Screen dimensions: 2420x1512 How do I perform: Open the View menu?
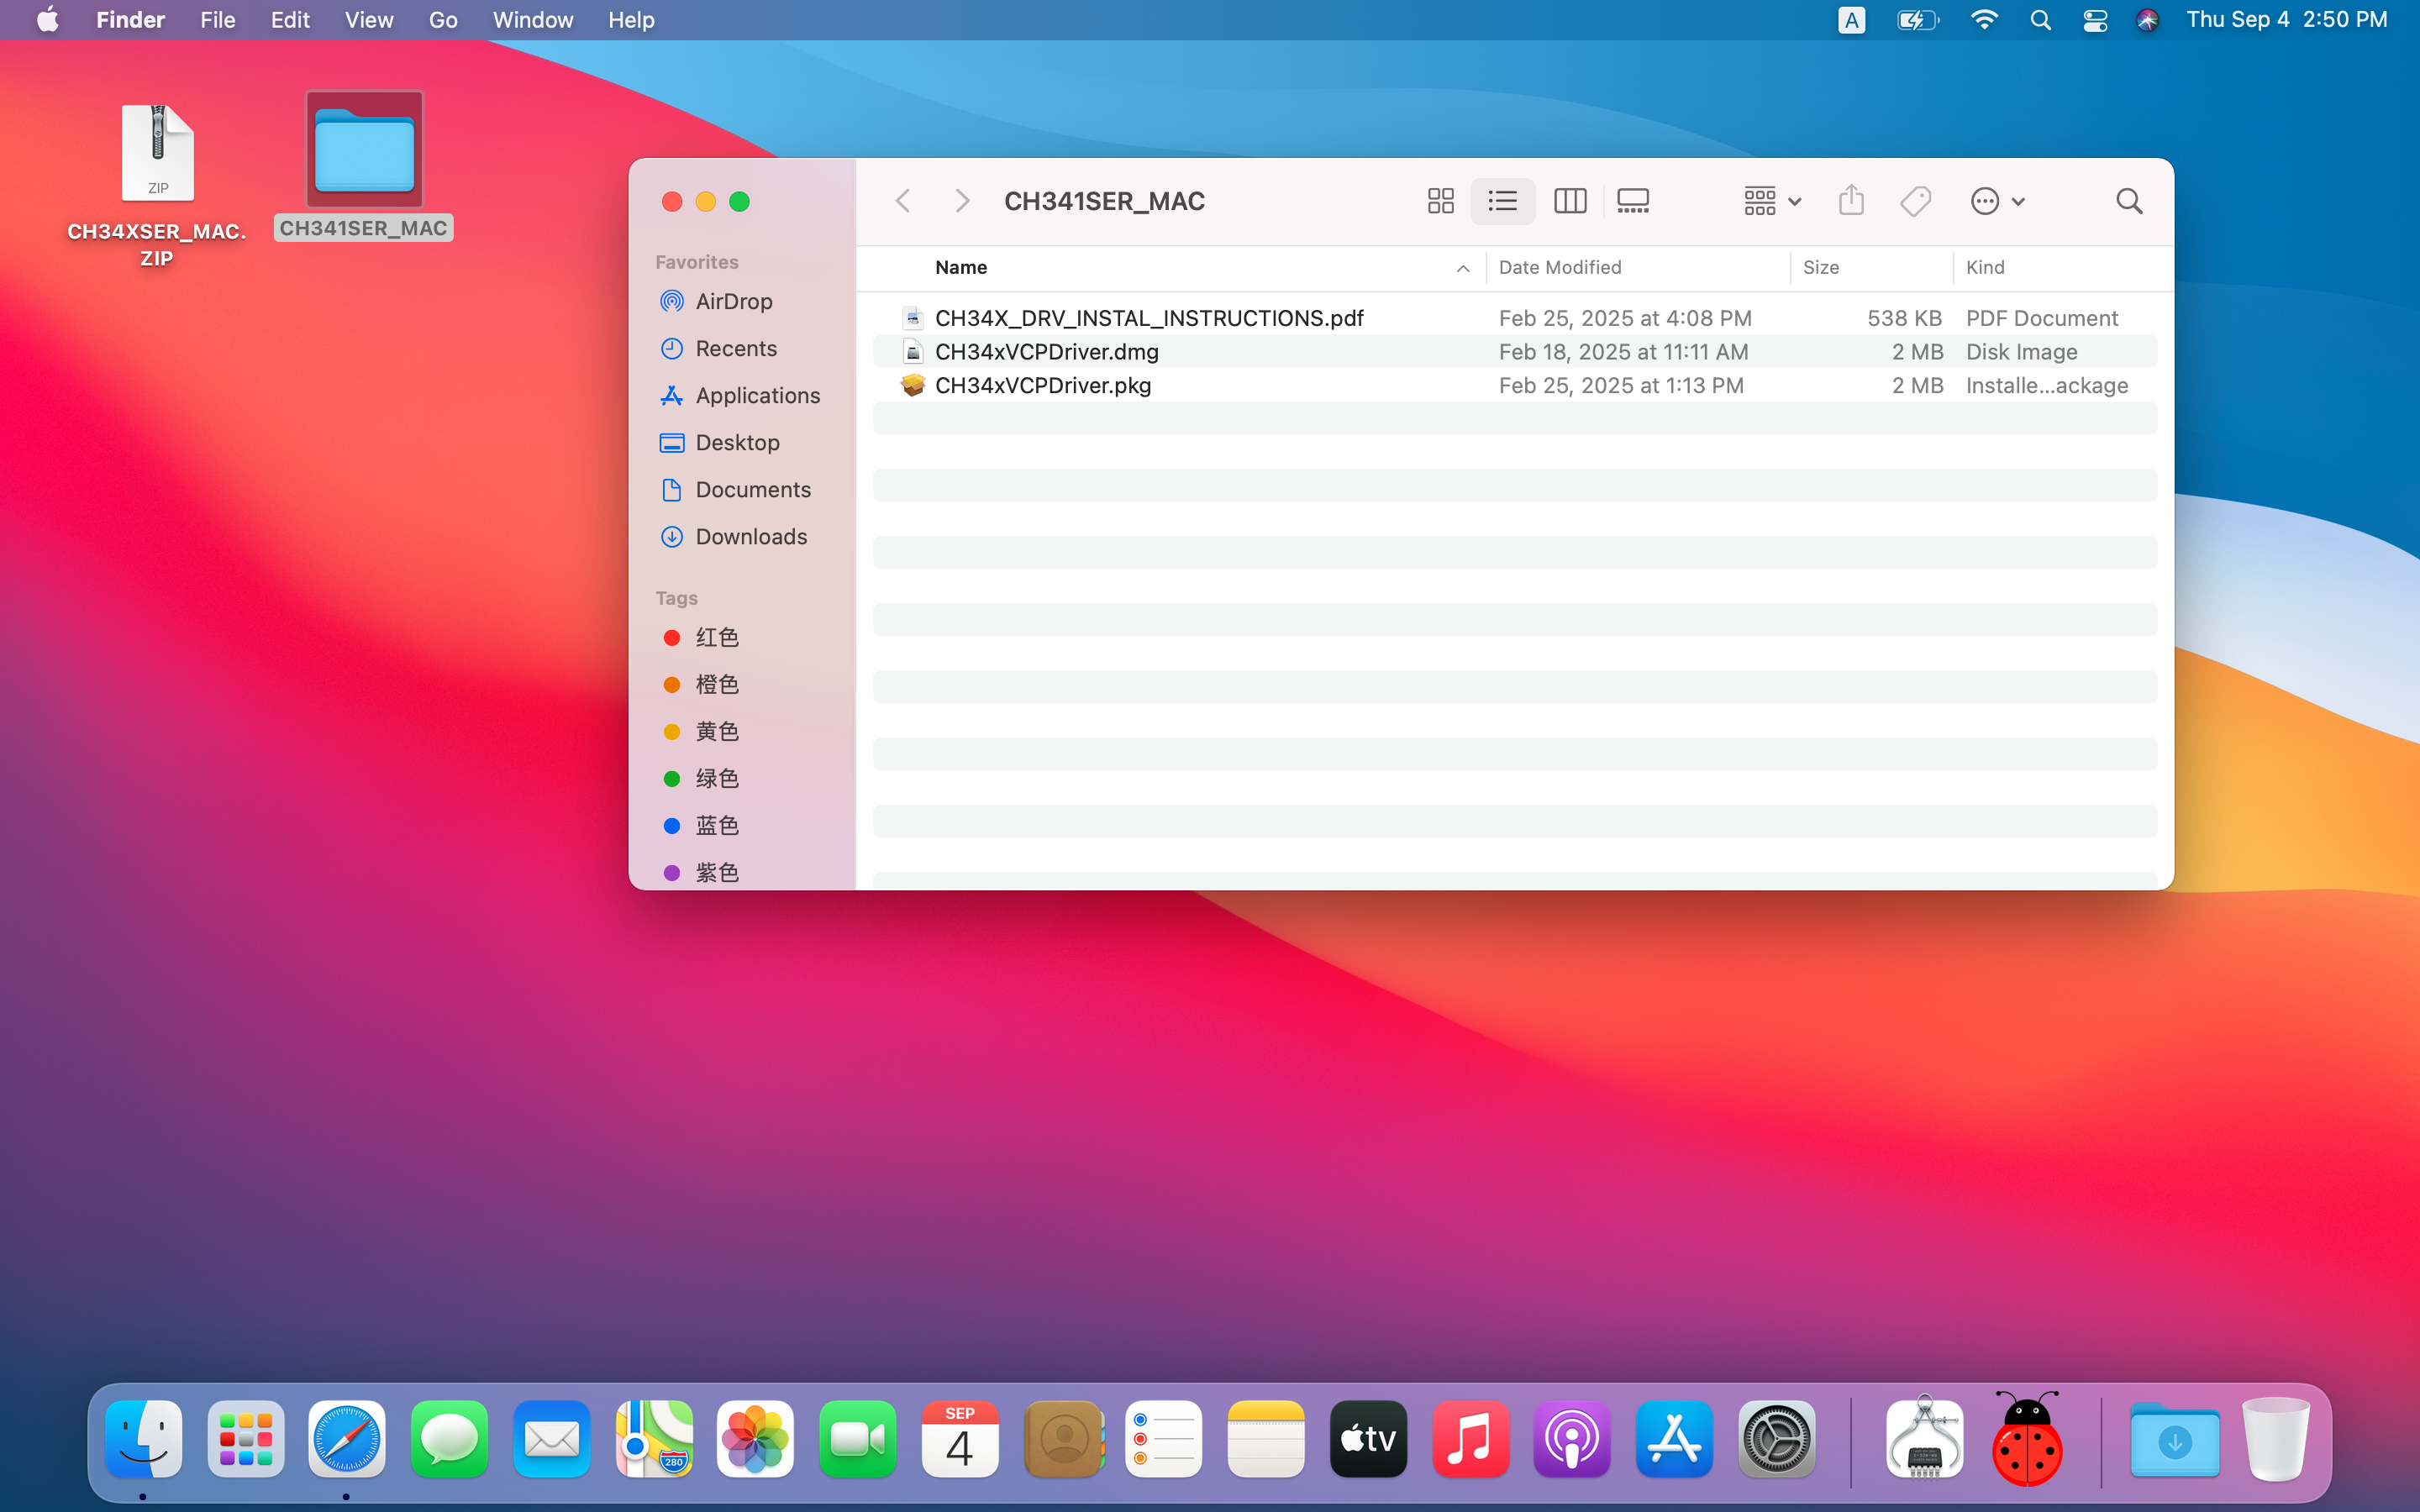(x=369, y=20)
